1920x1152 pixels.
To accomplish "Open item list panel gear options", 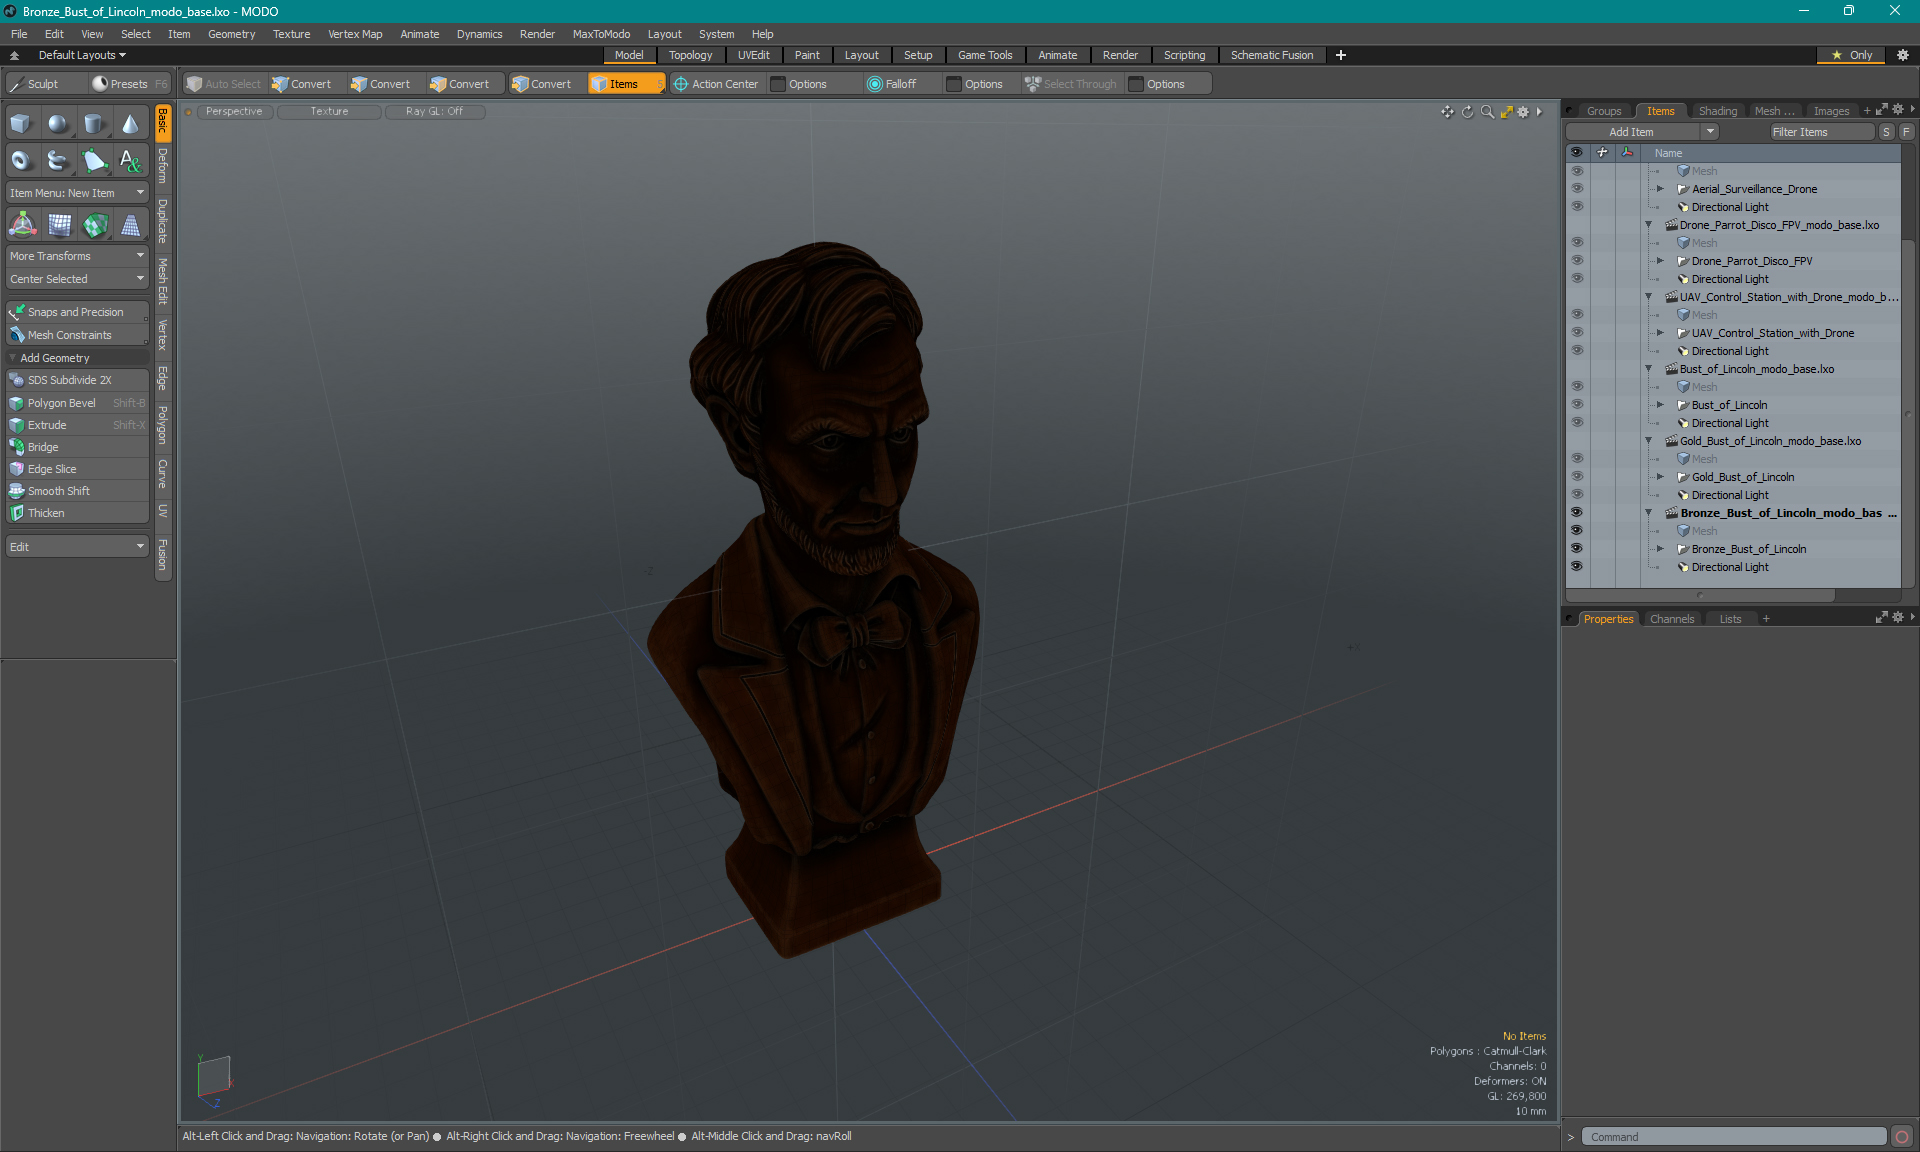I will coord(1897,110).
